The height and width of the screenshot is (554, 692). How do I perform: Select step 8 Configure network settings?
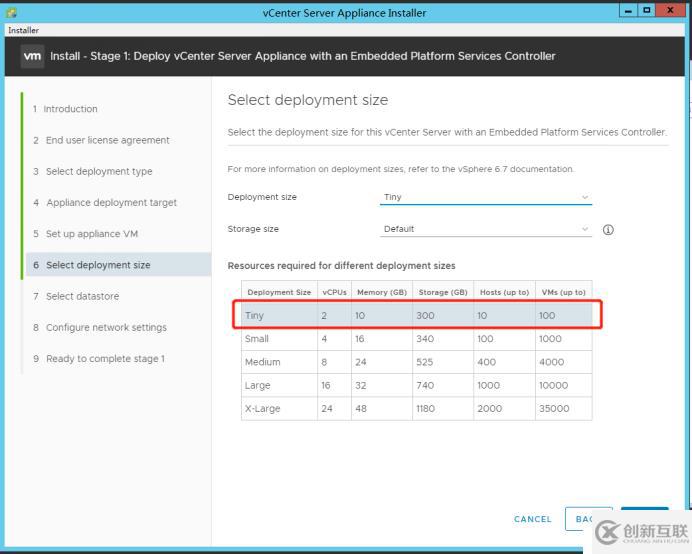click(x=100, y=328)
